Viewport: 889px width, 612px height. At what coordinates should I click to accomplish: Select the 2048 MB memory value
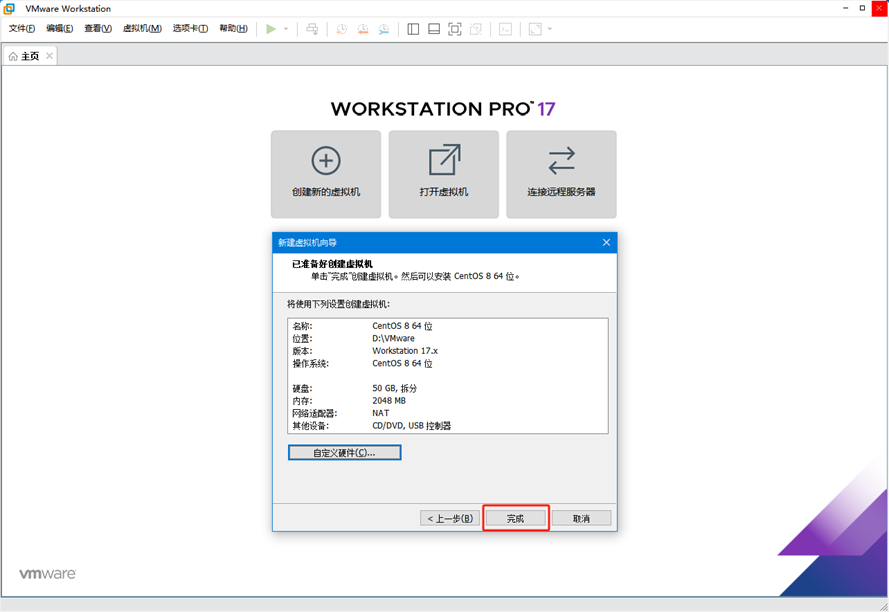(x=389, y=400)
